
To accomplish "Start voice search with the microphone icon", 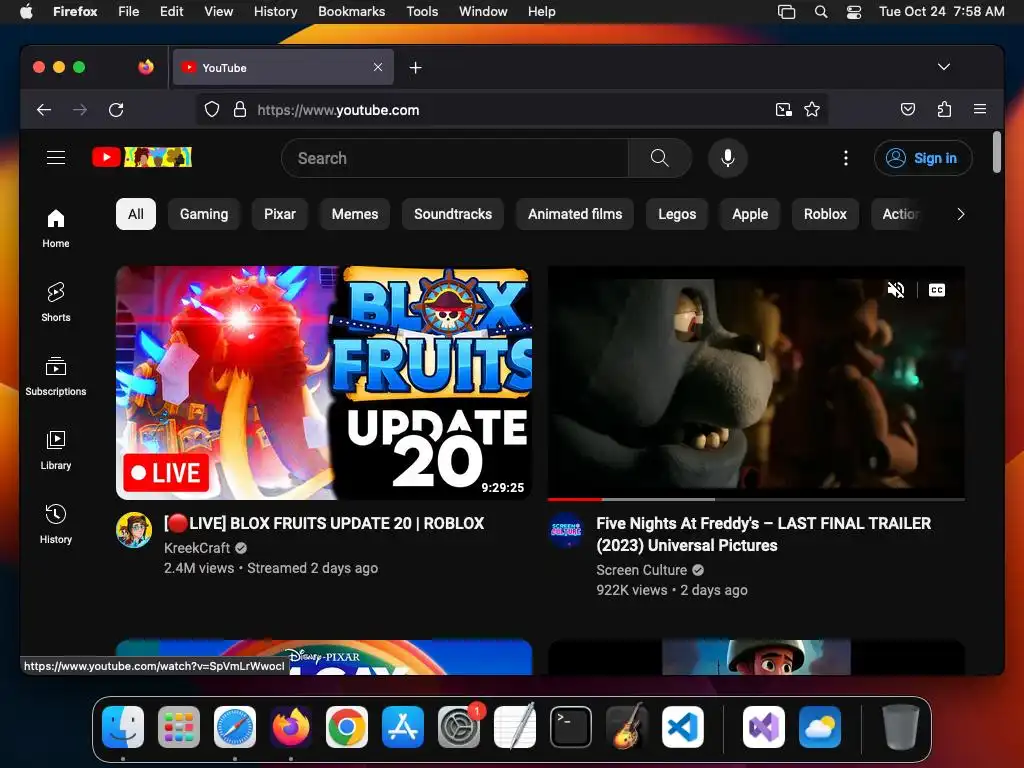I will (x=728, y=158).
